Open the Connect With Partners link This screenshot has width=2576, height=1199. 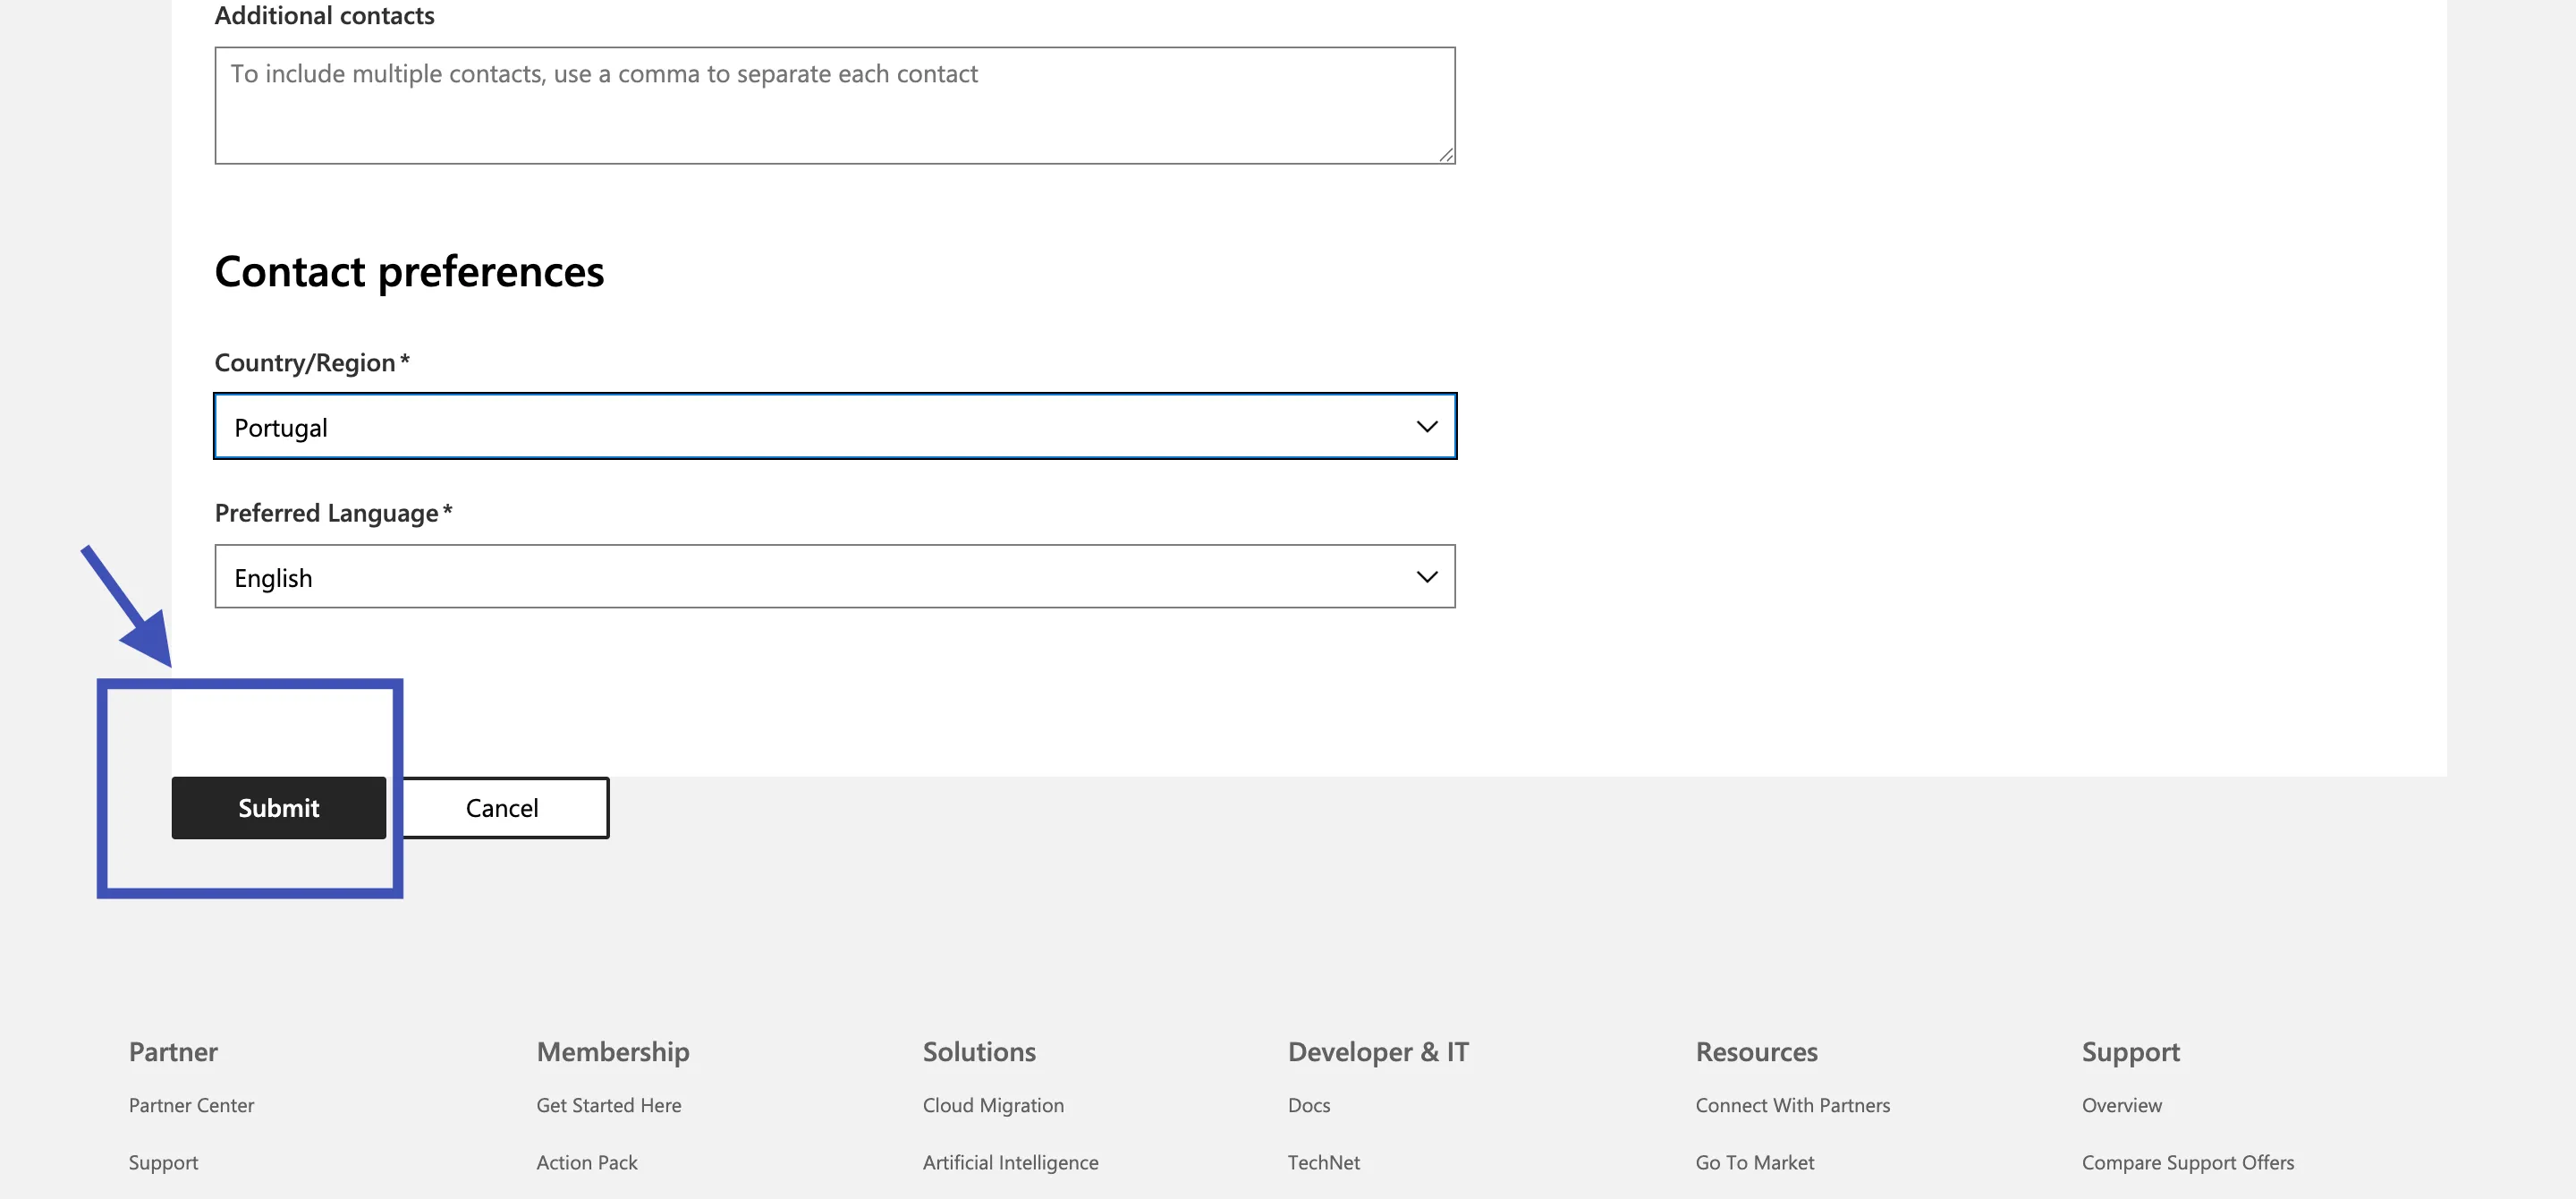pos(1792,1105)
